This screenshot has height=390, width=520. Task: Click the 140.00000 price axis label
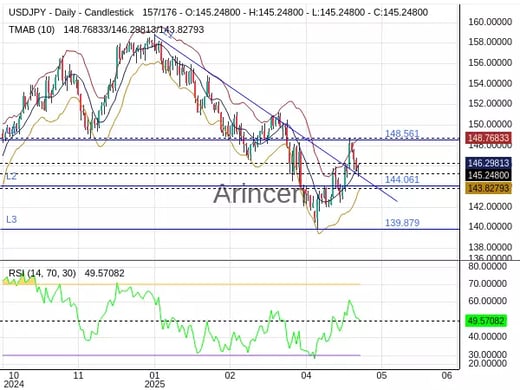click(x=490, y=227)
